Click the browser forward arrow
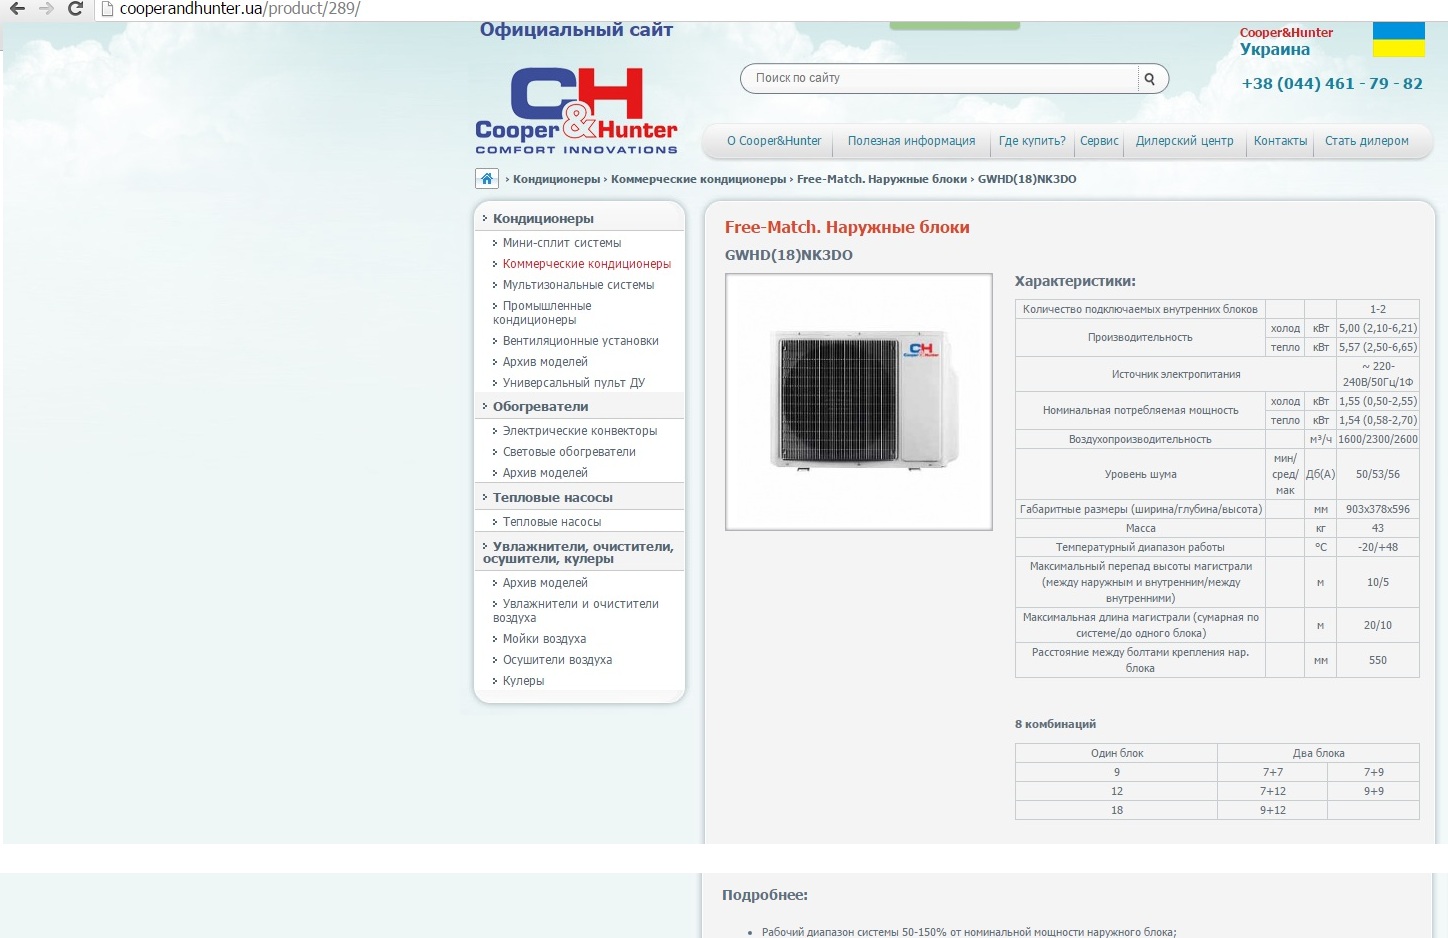The width and height of the screenshot is (1448, 938). point(46,9)
